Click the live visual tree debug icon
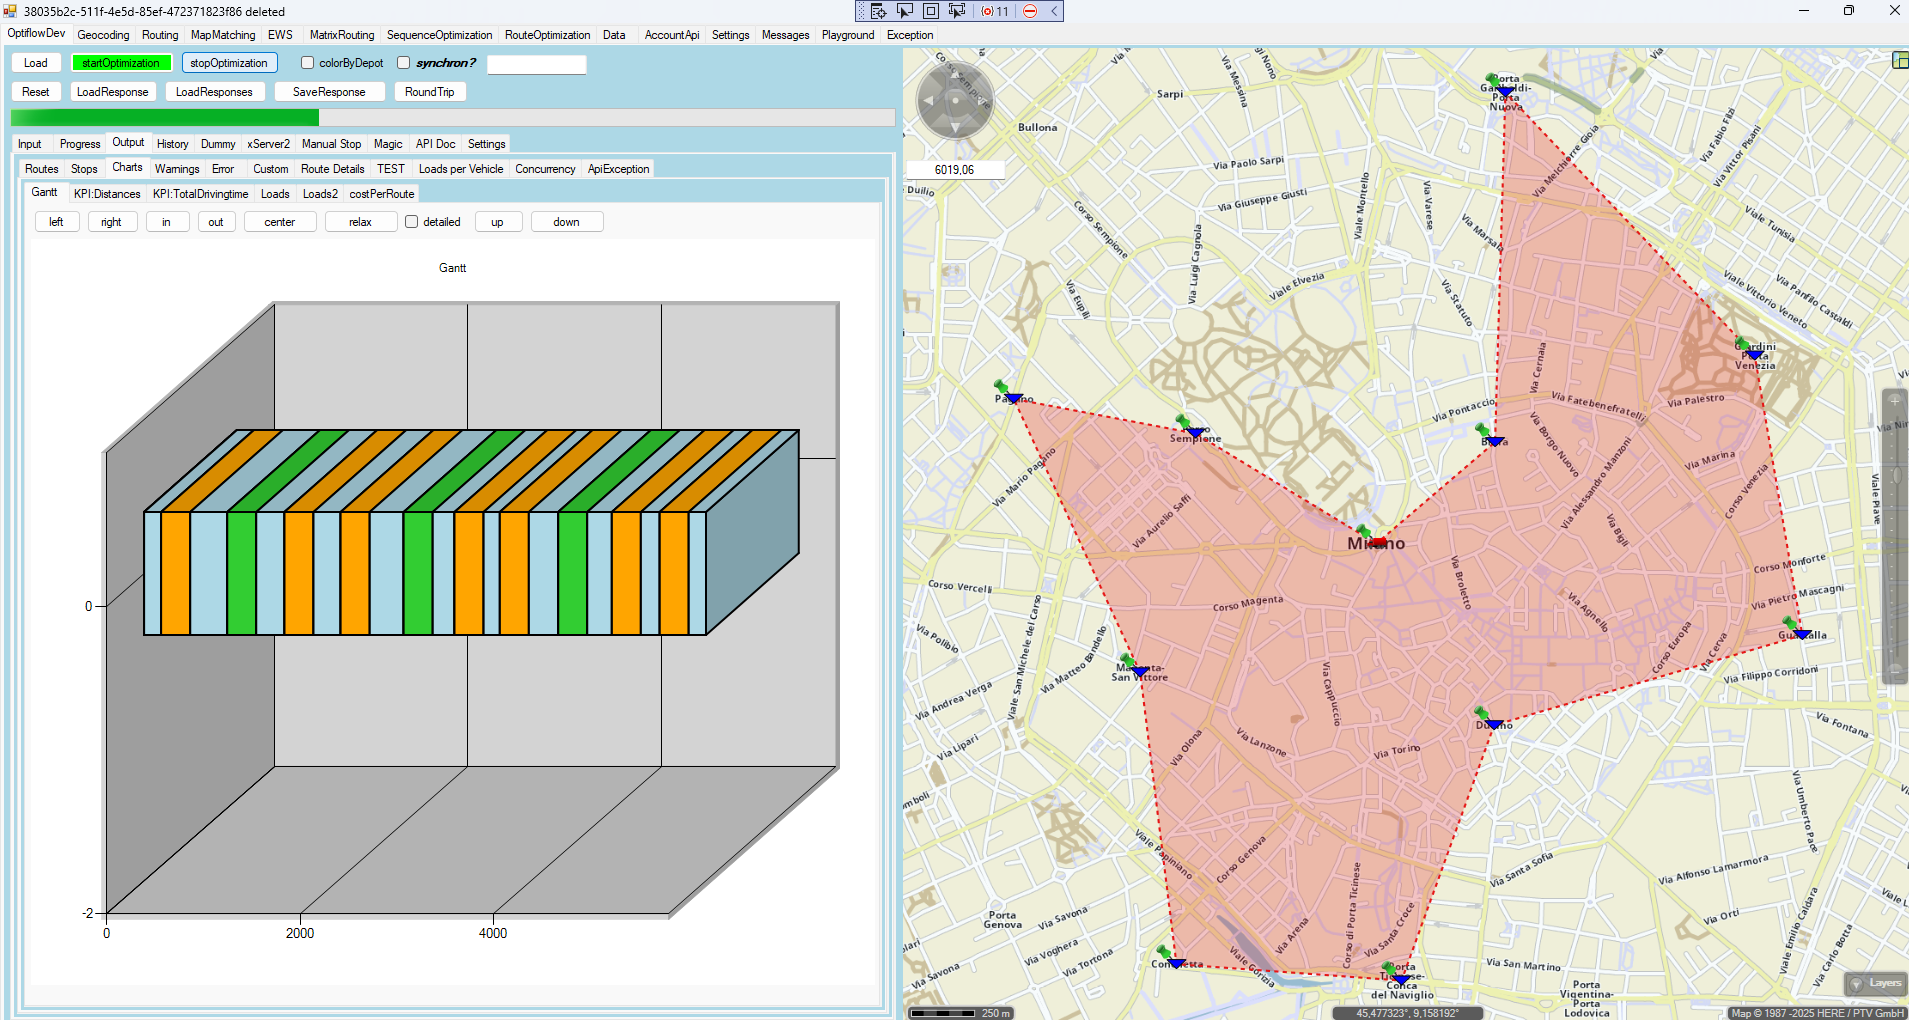1909x1020 pixels. click(878, 11)
